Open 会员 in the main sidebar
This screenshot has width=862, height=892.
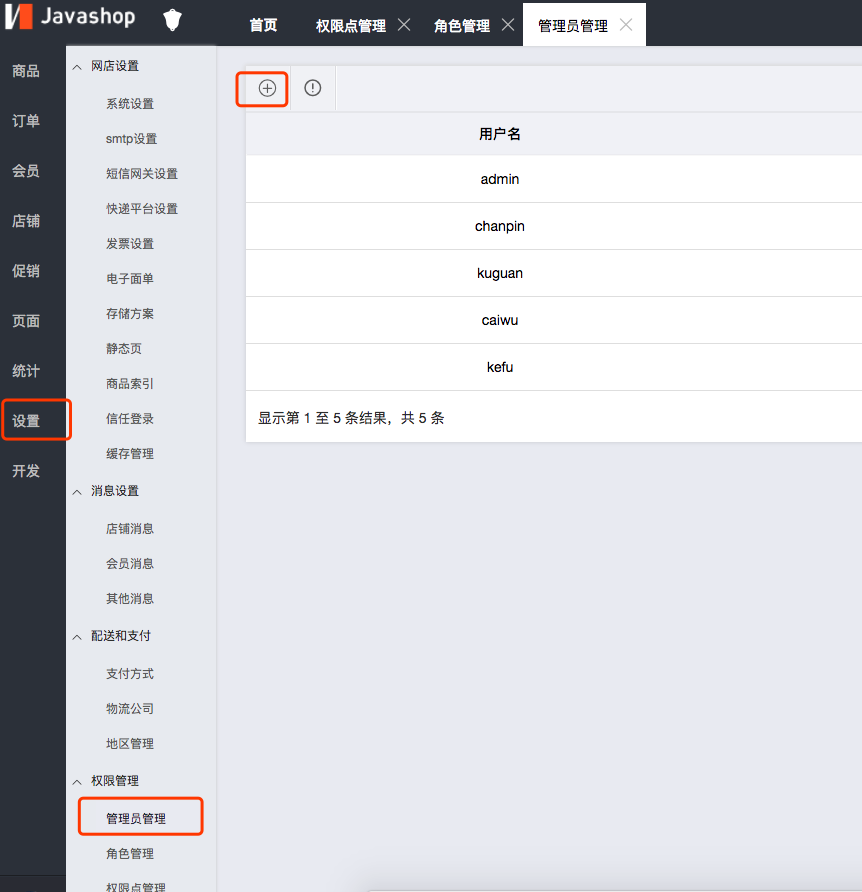point(26,171)
